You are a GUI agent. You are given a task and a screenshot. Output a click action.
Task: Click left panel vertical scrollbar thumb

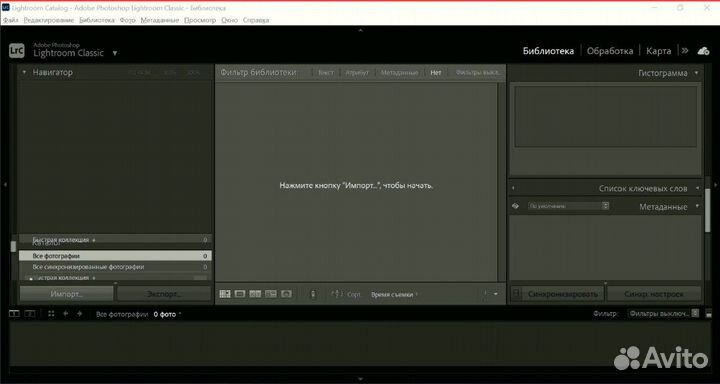[13, 247]
